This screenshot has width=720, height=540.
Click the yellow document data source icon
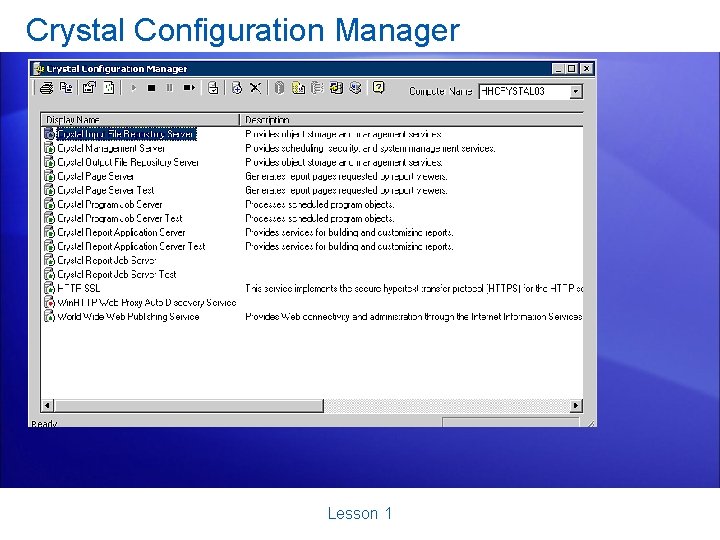tap(298, 88)
